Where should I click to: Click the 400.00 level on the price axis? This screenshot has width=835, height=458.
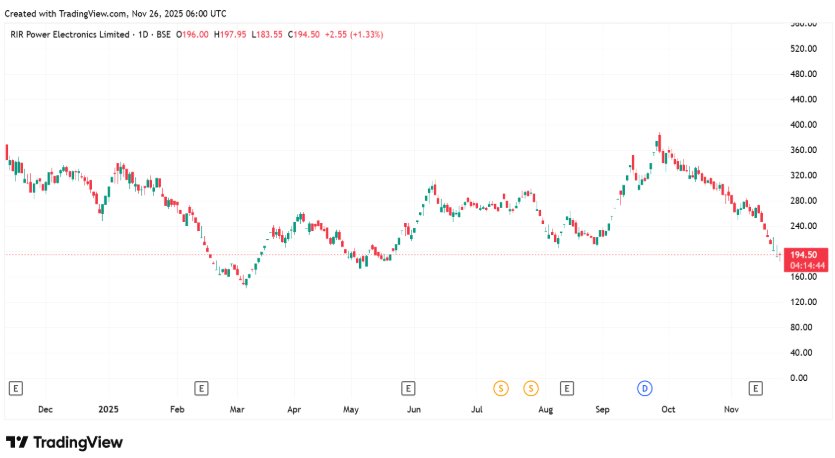[804, 125]
